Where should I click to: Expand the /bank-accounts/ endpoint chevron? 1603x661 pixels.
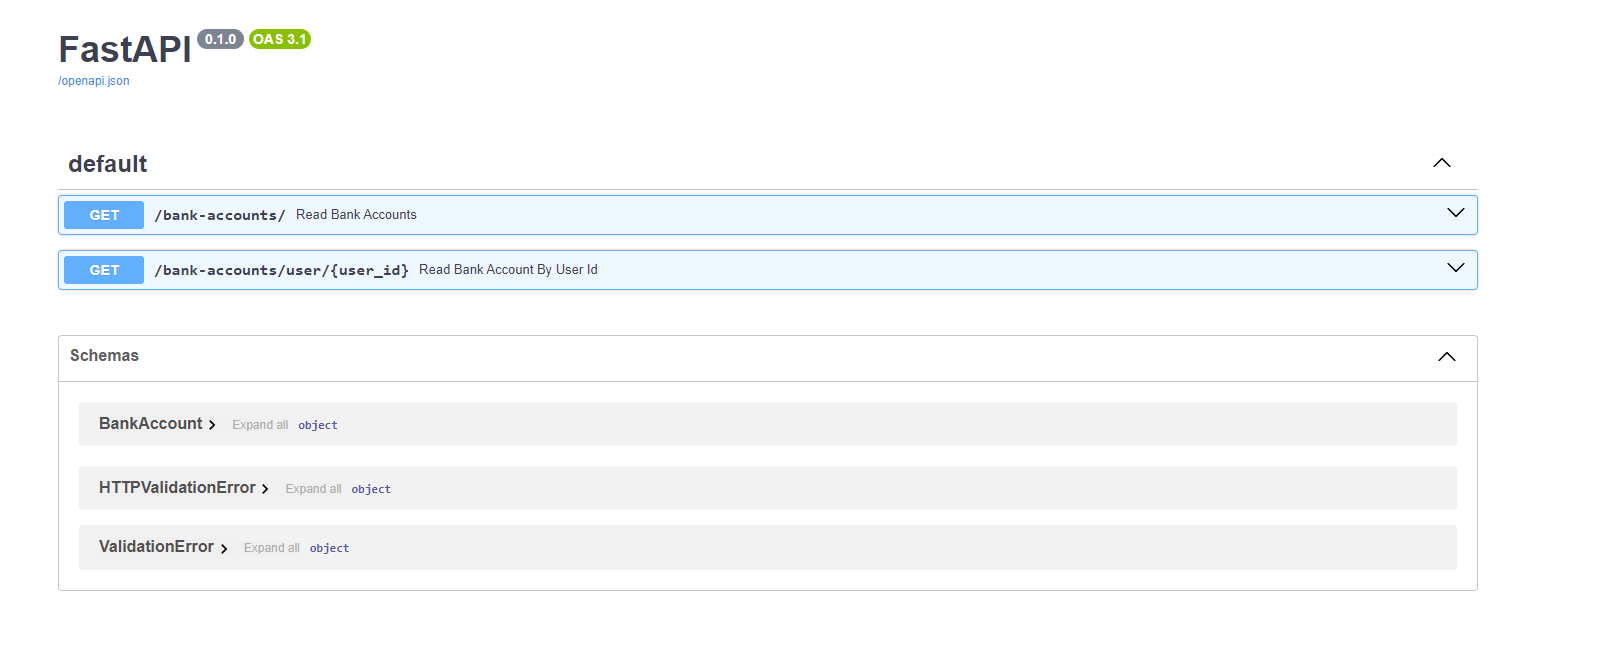tap(1456, 213)
